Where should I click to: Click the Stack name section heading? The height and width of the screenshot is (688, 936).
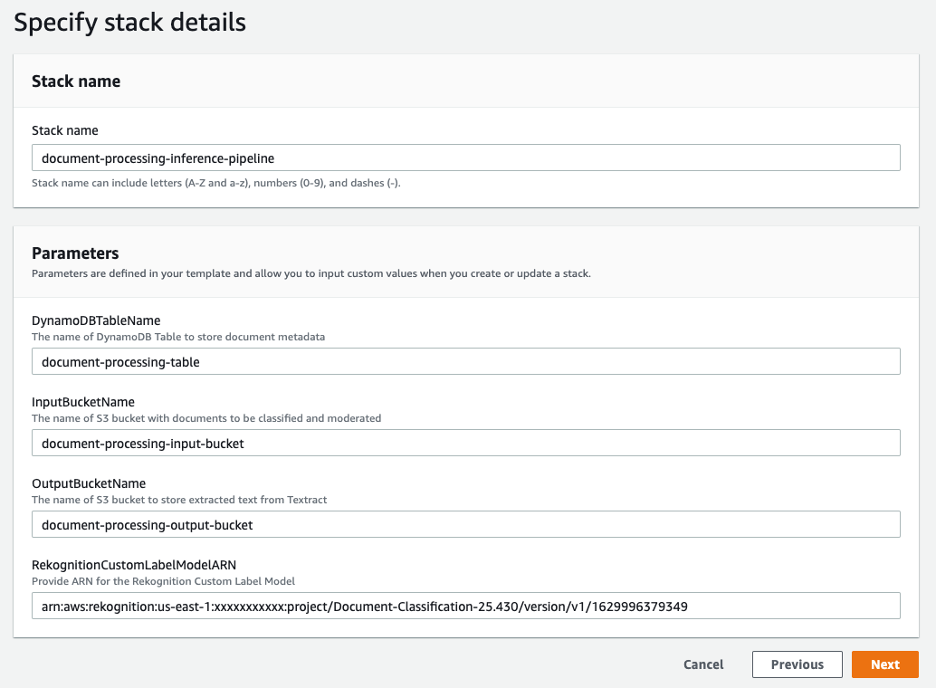pyautogui.click(x=76, y=81)
